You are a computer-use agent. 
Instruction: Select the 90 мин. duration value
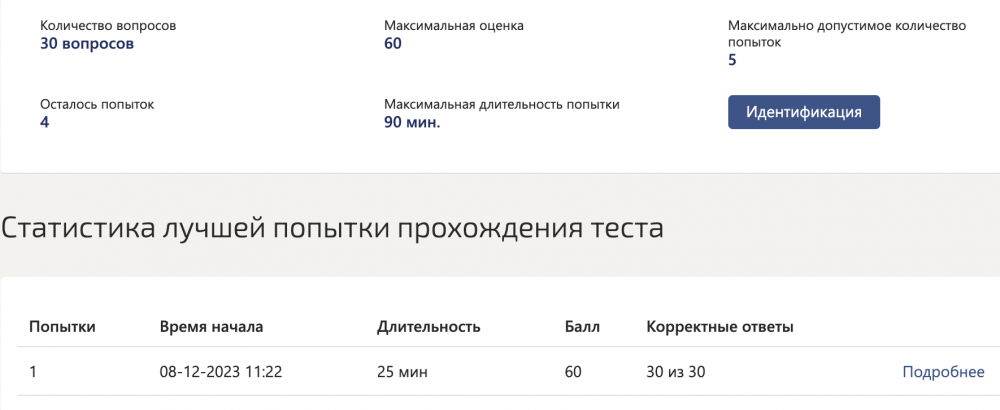click(412, 122)
